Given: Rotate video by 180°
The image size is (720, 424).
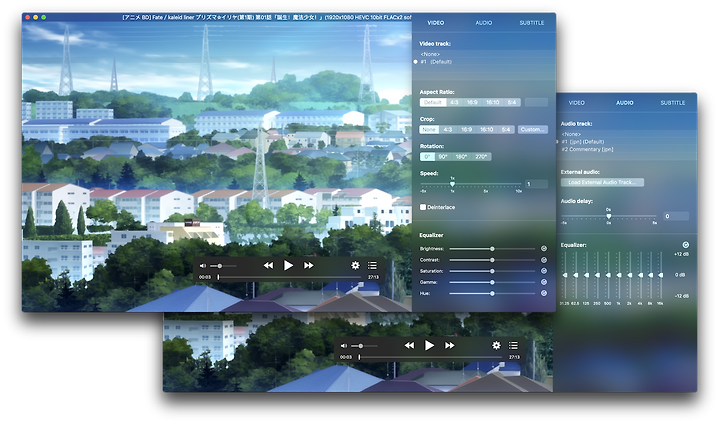Looking at the screenshot, I should click(461, 157).
